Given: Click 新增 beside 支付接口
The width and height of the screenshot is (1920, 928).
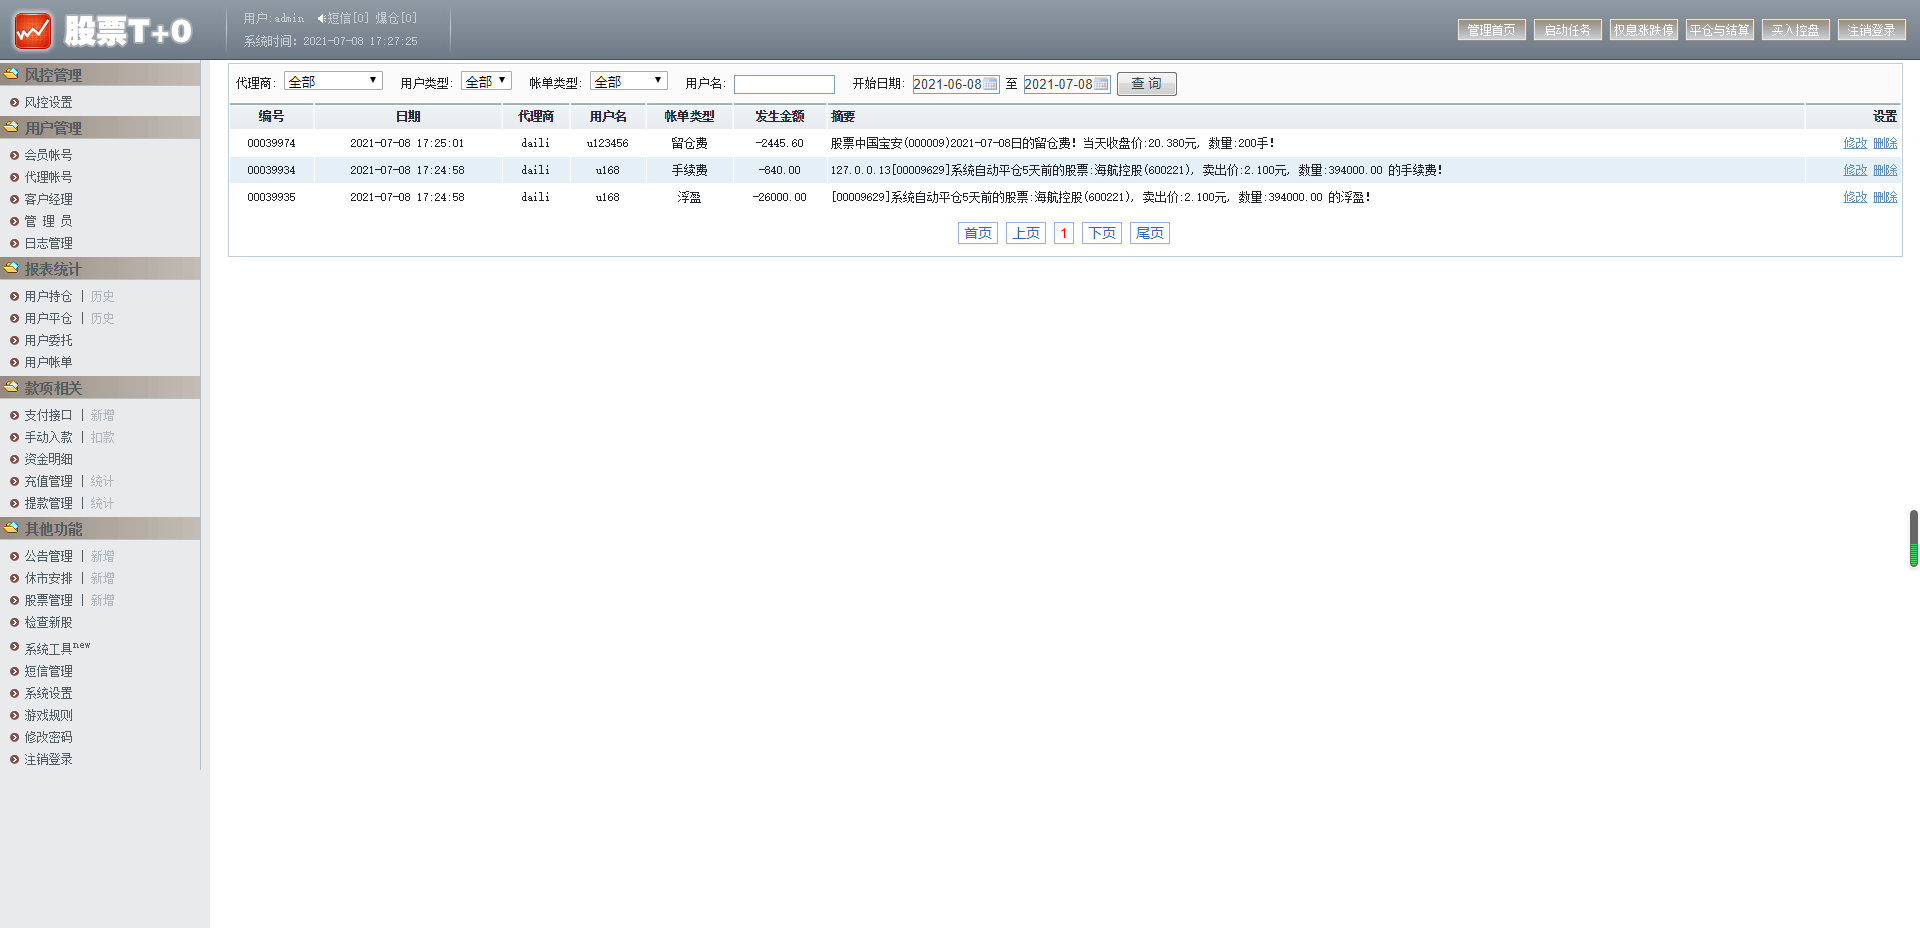Looking at the screenshot, I should pyautogui.click(x=102, y=415).
